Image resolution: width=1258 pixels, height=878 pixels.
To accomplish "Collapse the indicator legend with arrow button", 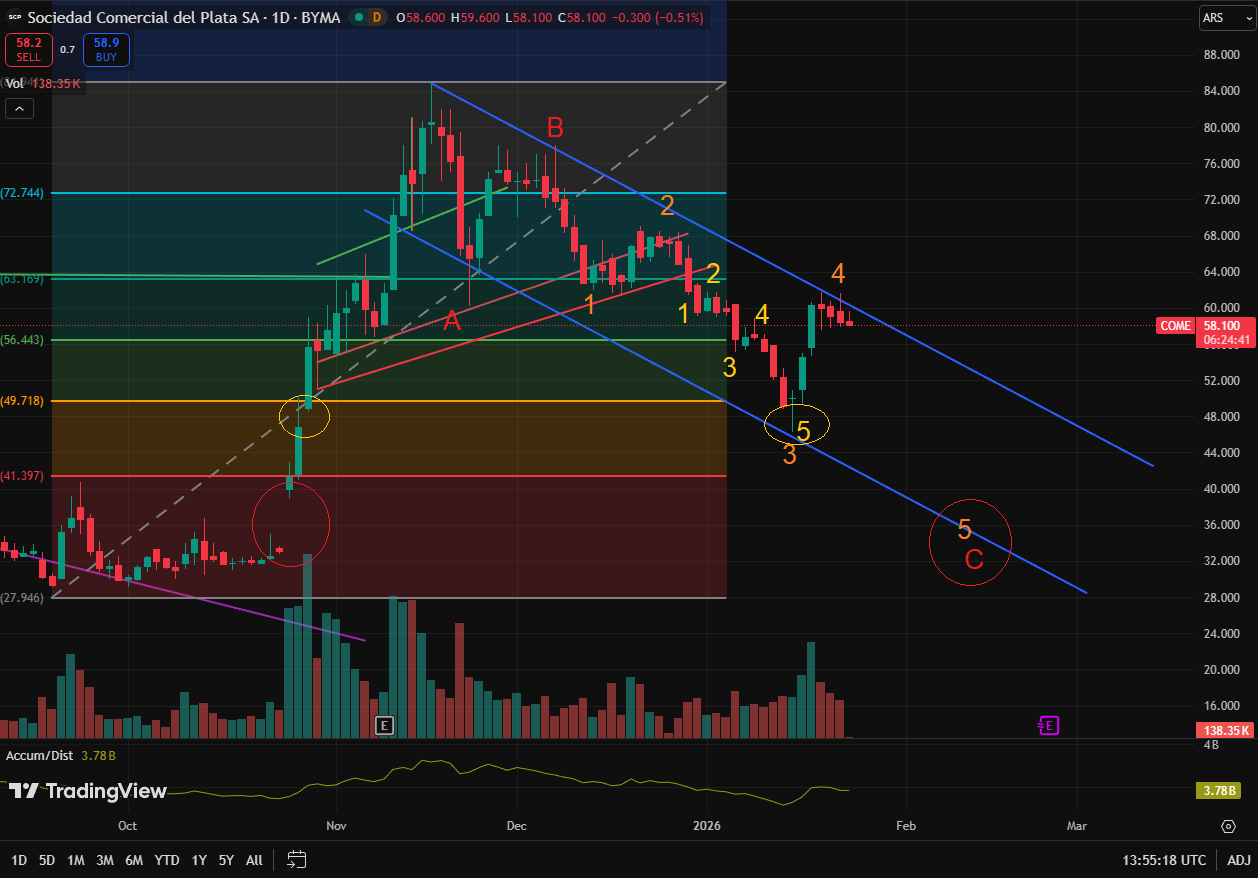I will [x=19, y=109].
